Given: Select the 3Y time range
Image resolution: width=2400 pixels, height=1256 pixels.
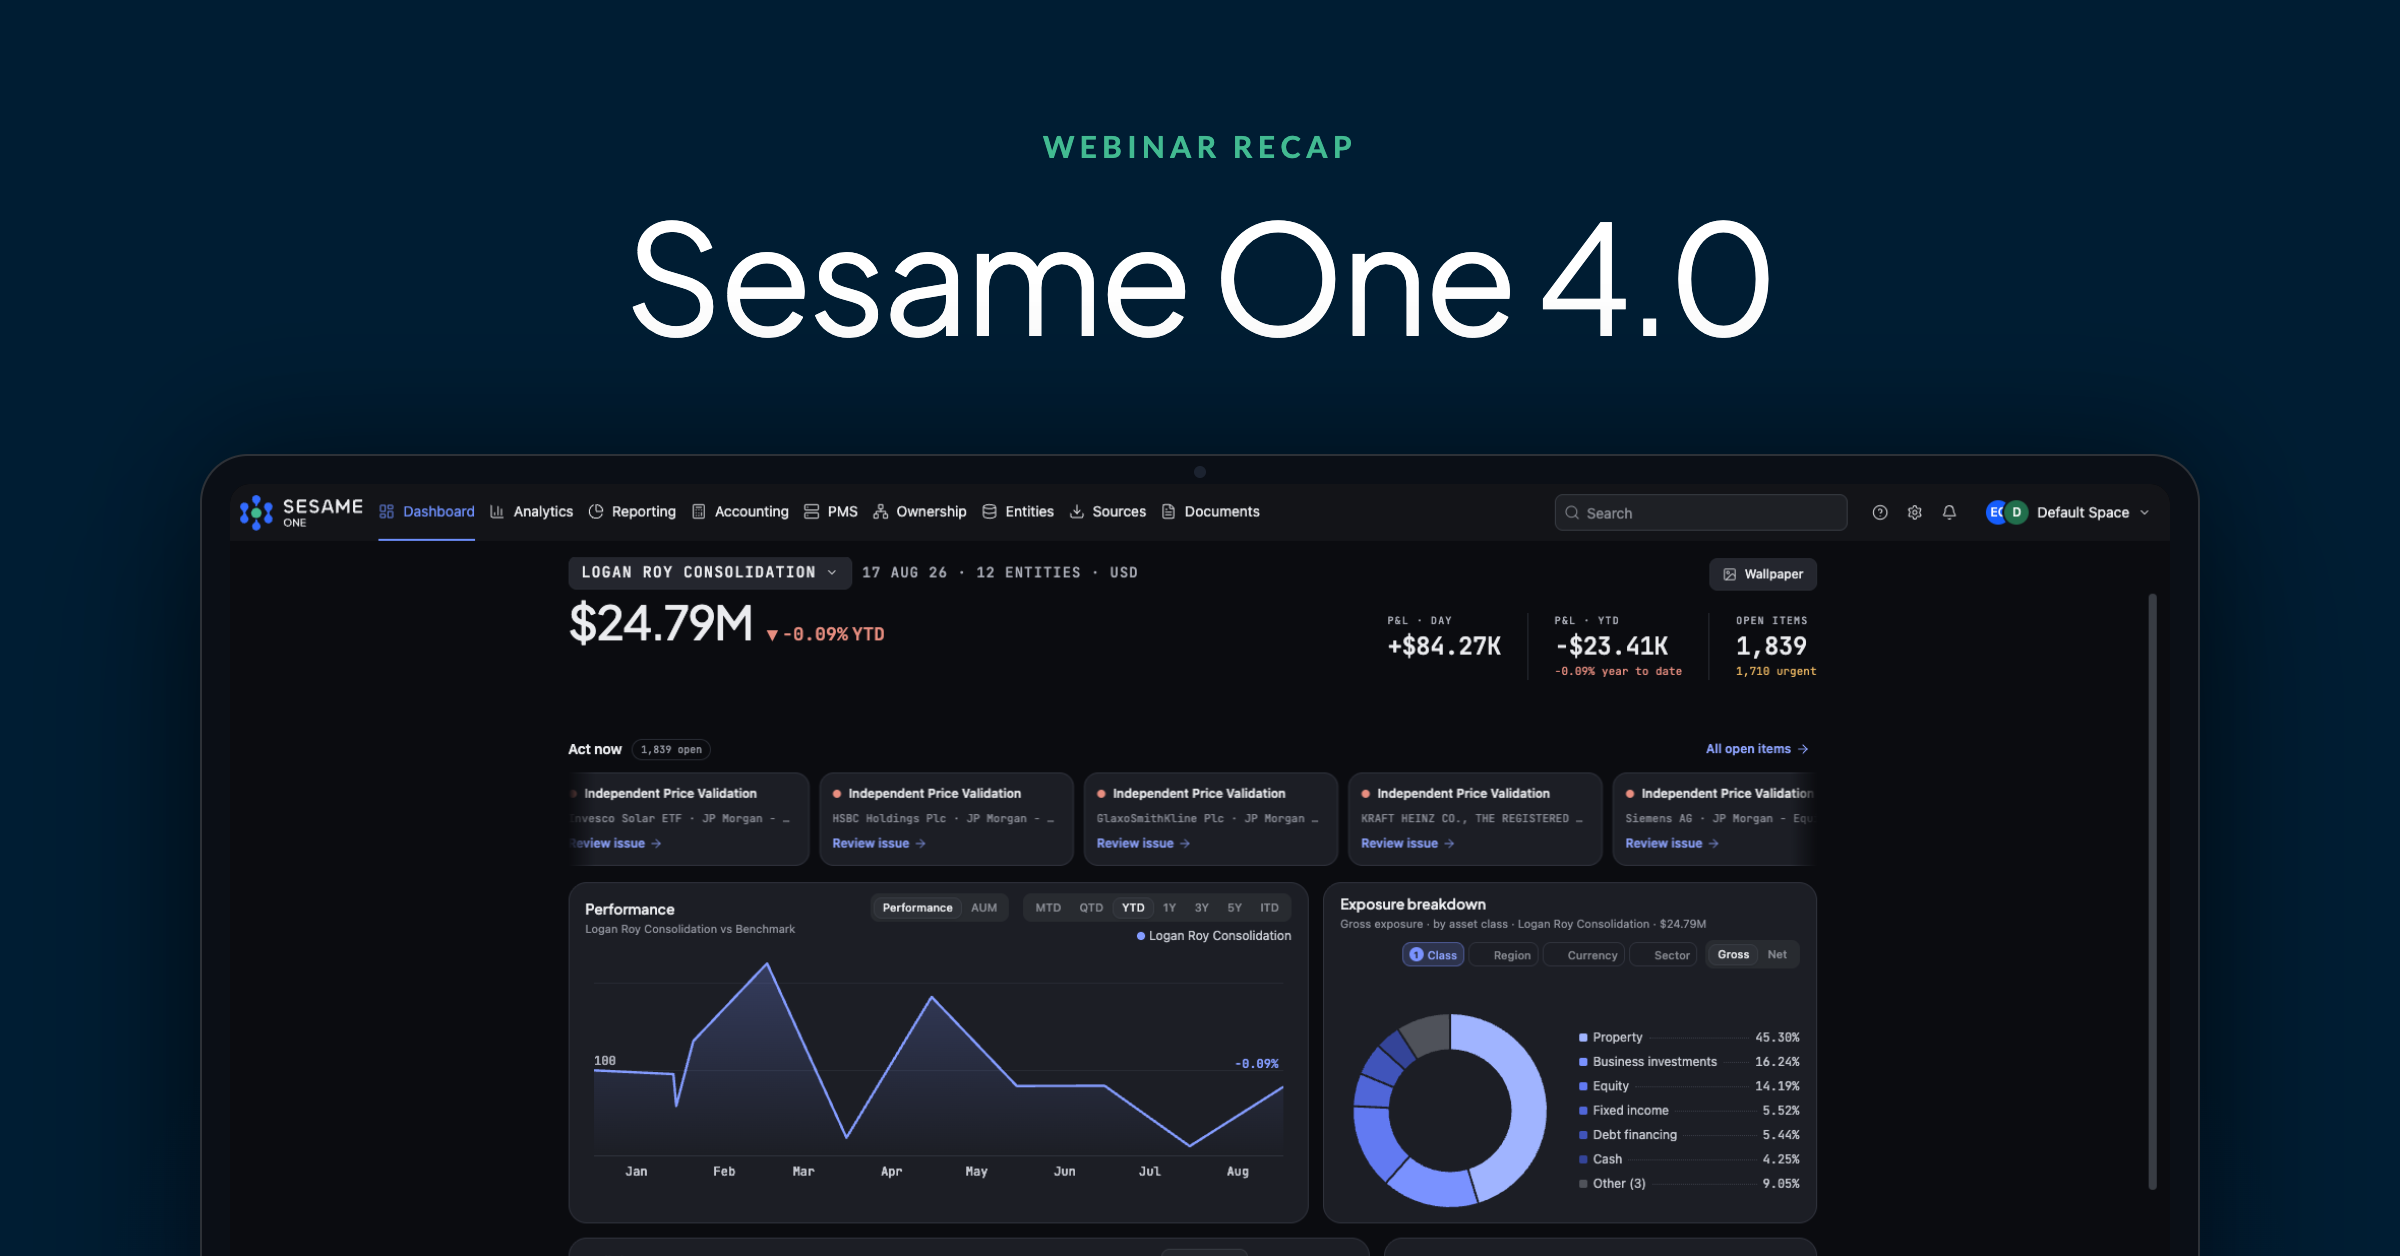Looking at the screenshot, I should 1202,908.
